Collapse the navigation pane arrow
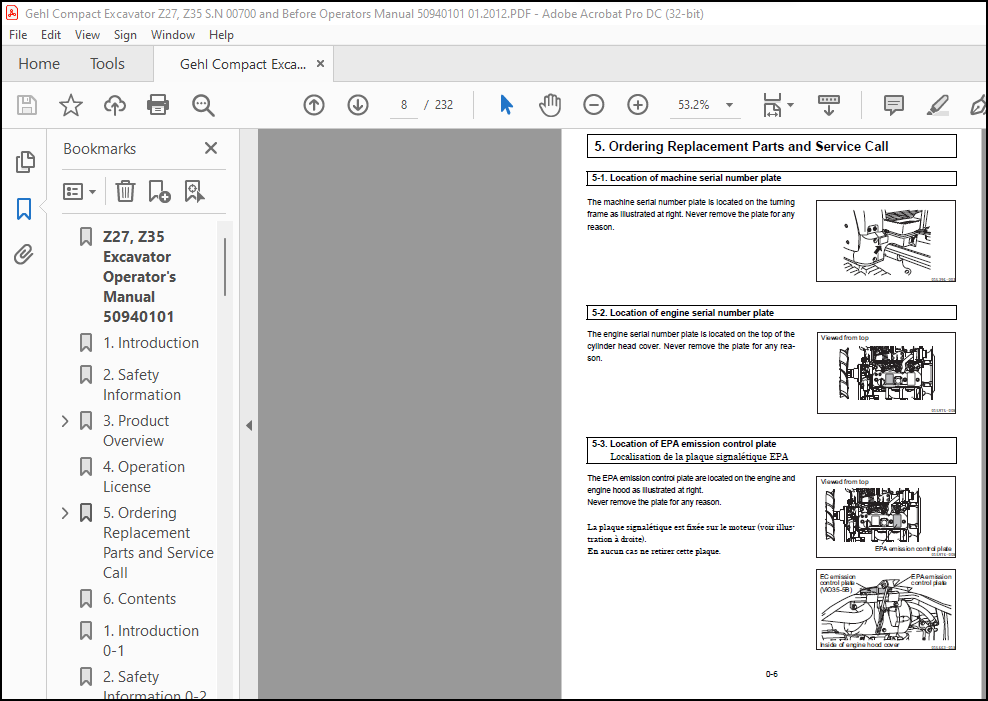Screen dimensions: 988x701 point(249,426)
